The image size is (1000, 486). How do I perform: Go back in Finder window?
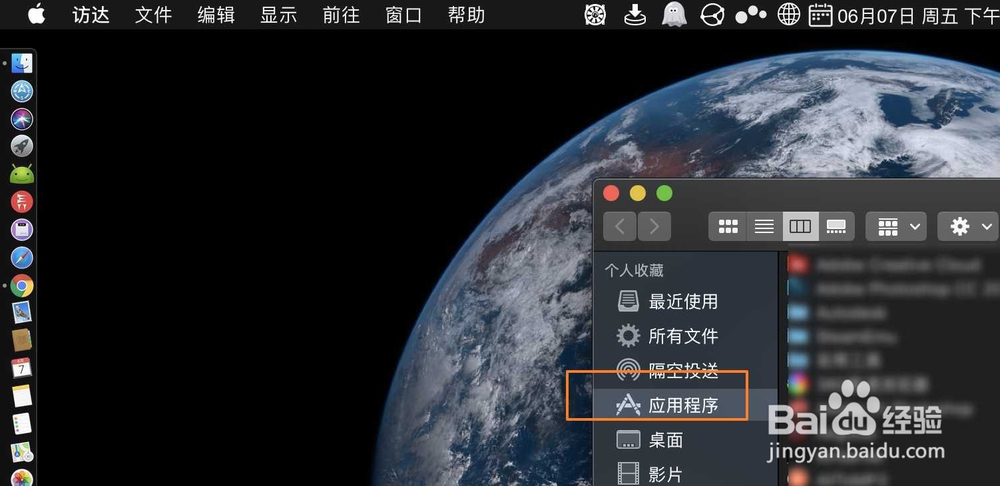click(x=620, y=226)
